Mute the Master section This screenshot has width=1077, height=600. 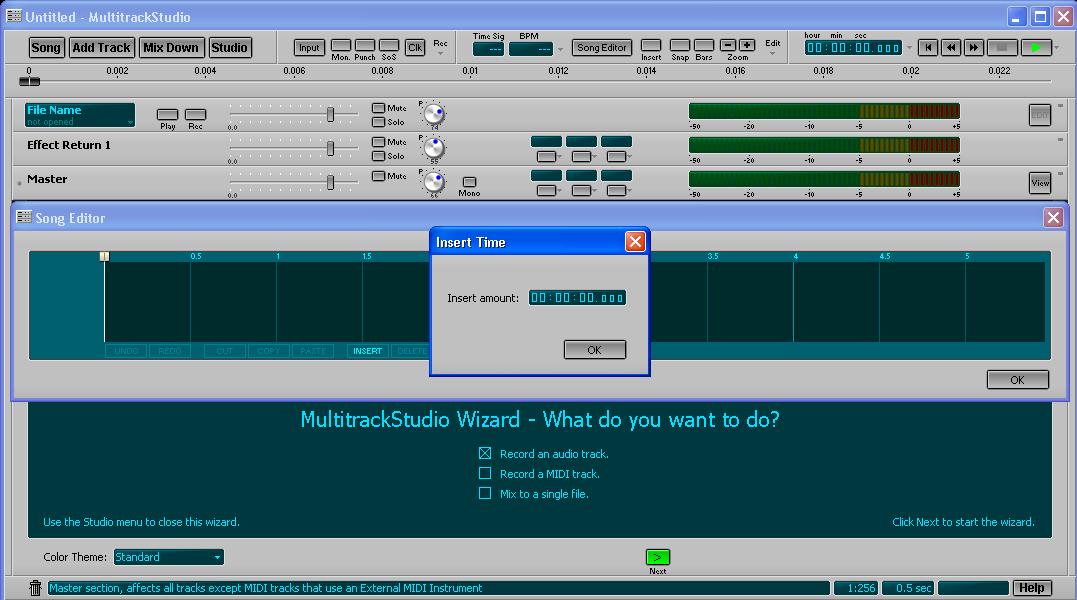pyautogui.click(x=378, y=176)
